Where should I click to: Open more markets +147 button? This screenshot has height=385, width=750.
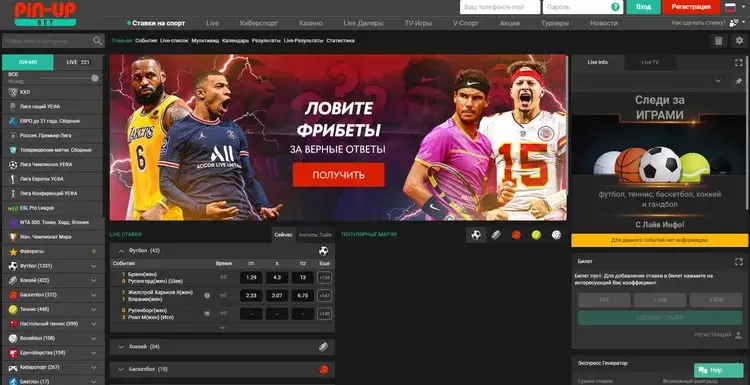click(325, 296)
